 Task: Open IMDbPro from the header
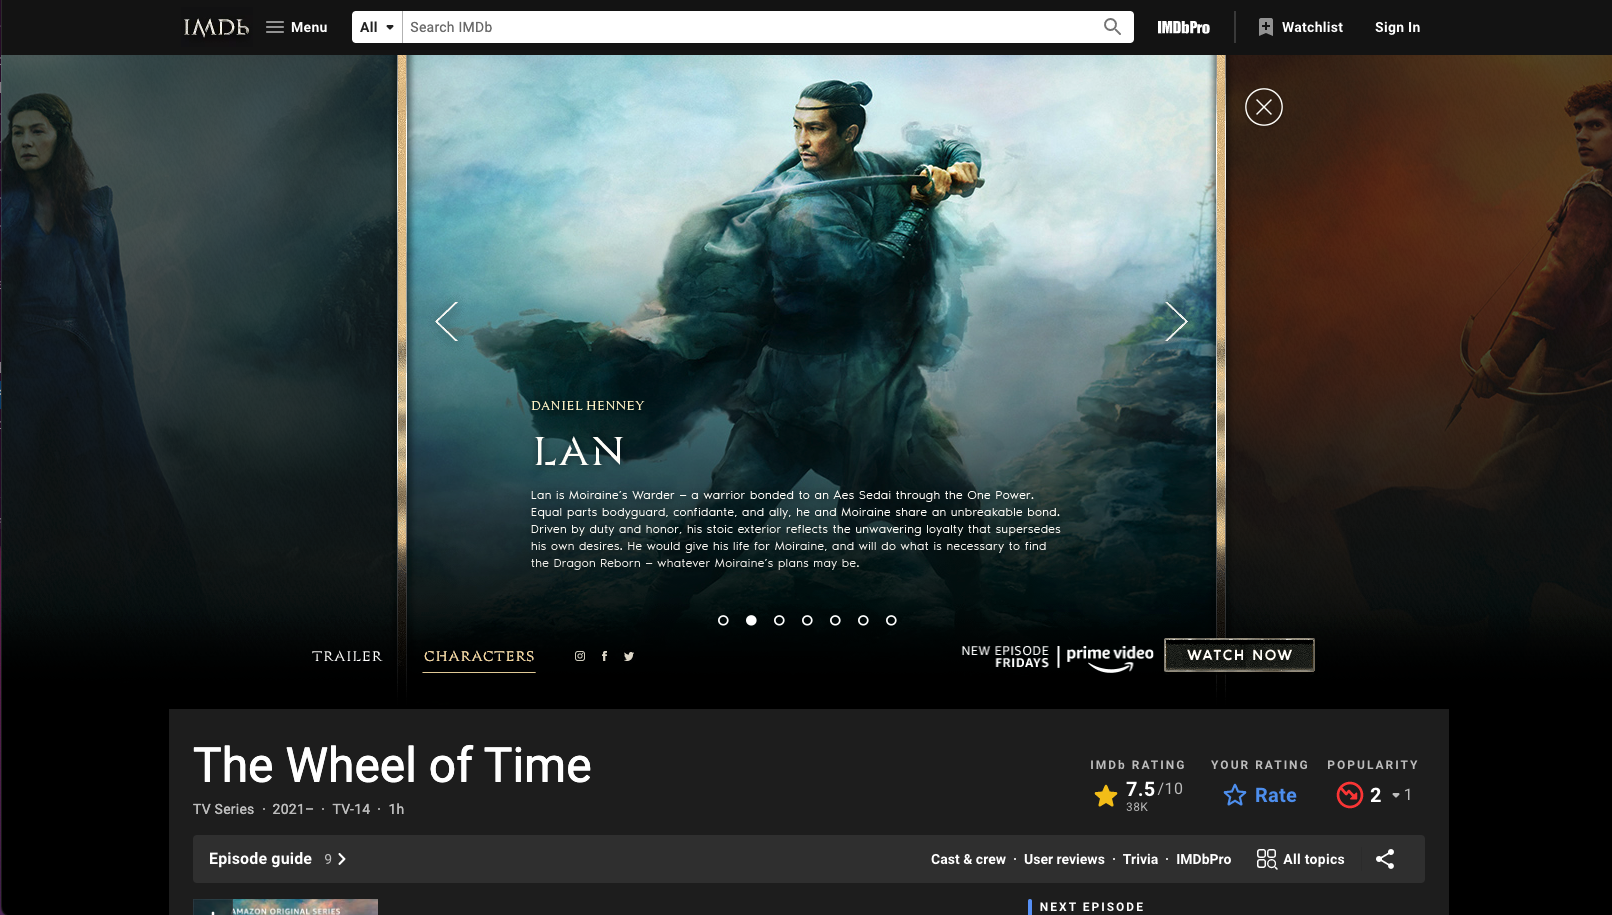[x=1184, y=27]
